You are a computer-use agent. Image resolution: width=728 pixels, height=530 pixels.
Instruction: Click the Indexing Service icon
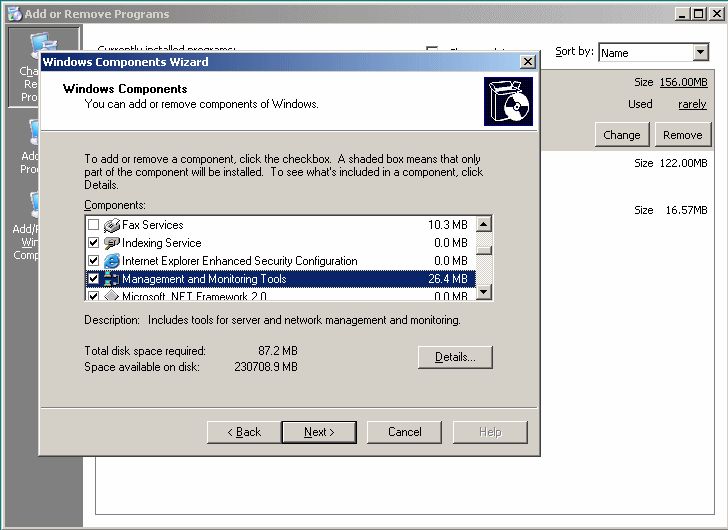[x=111, y=243]
